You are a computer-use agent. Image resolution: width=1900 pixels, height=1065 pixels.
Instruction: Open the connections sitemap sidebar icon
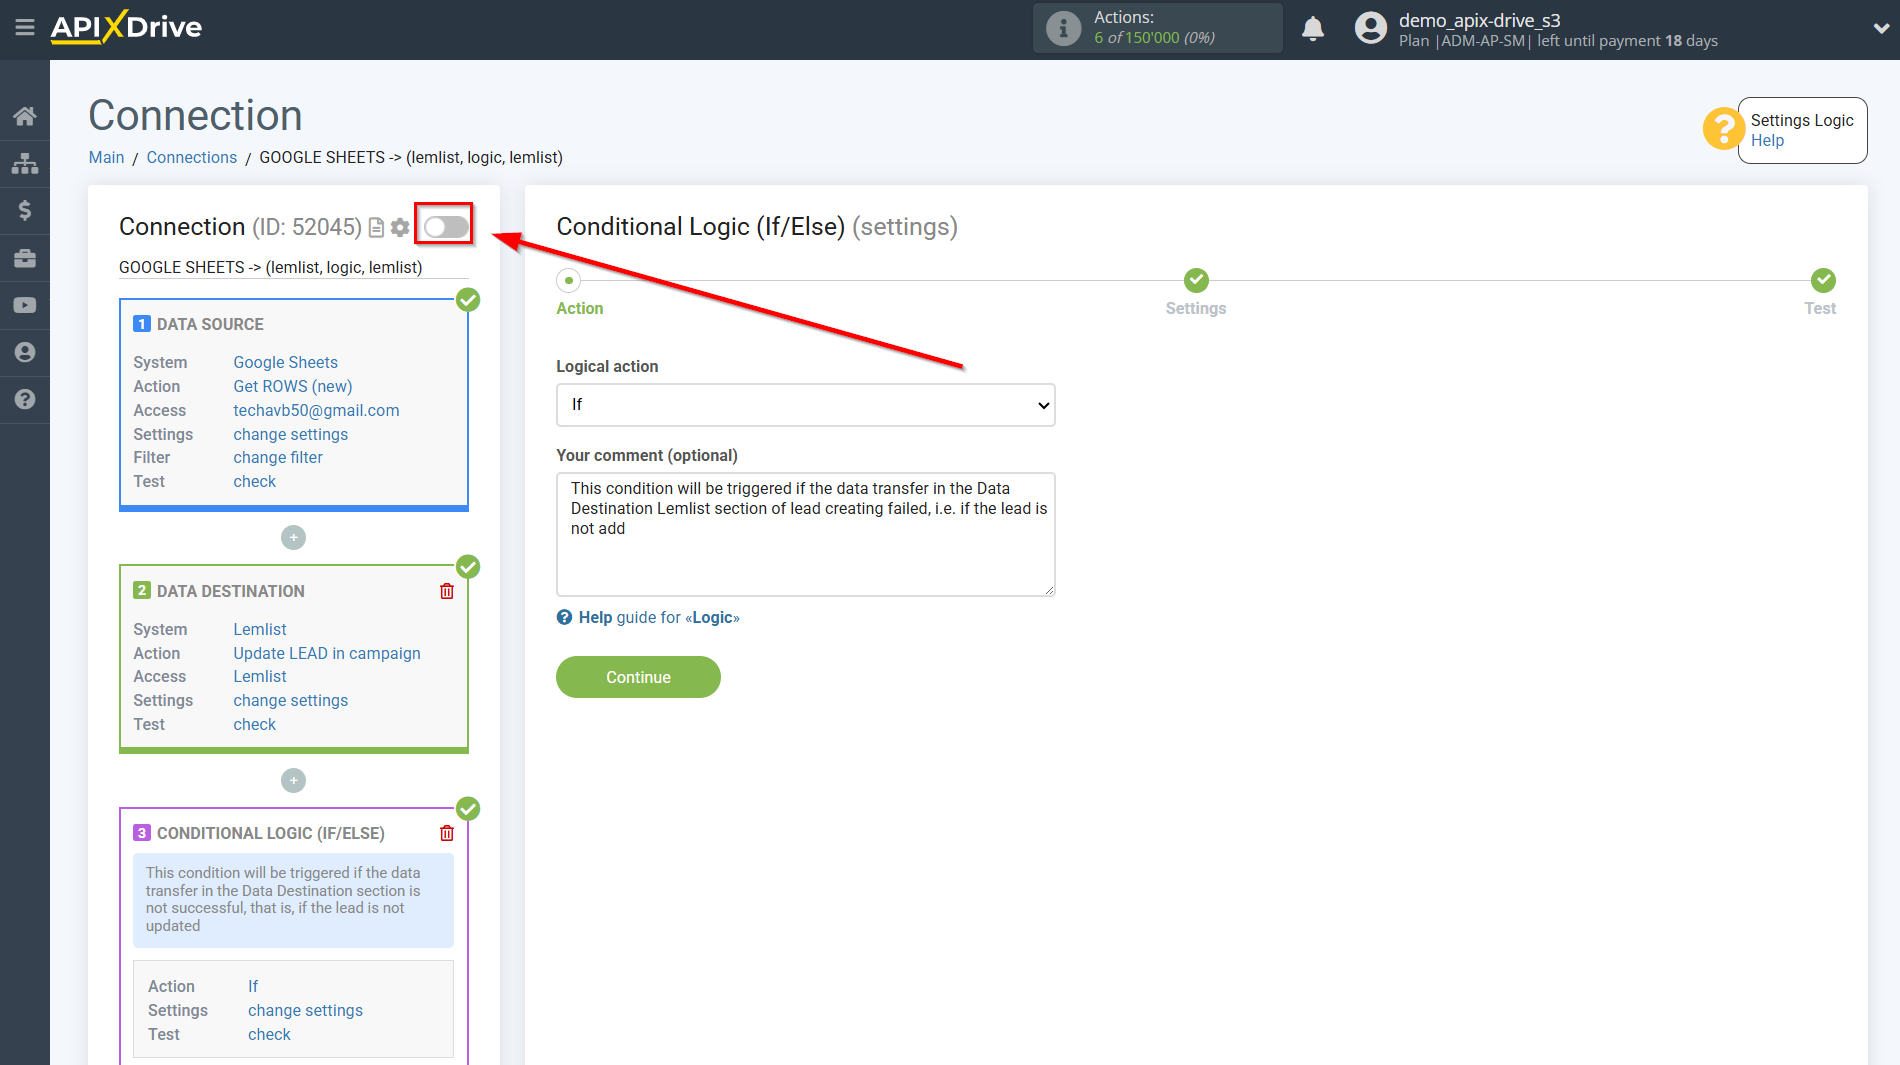point(25,163)
